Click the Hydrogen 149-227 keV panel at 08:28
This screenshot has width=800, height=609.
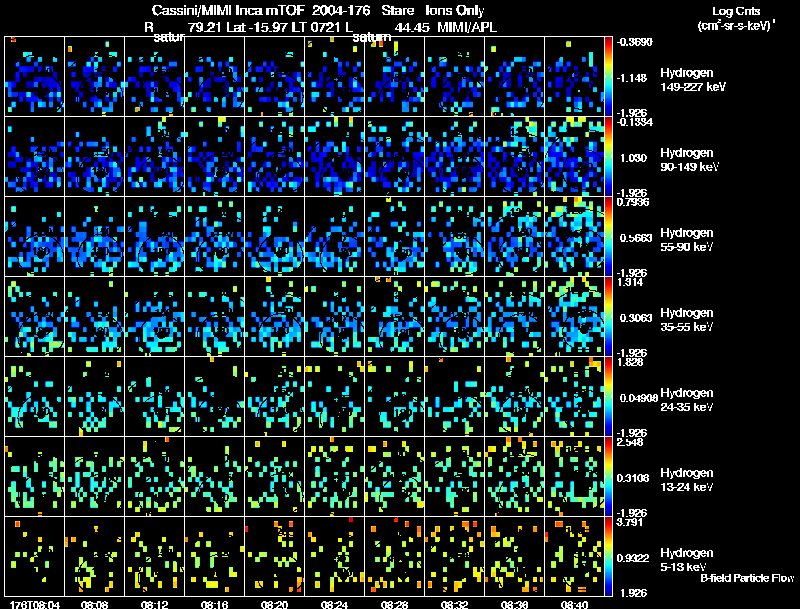click(x=394, y=76)
